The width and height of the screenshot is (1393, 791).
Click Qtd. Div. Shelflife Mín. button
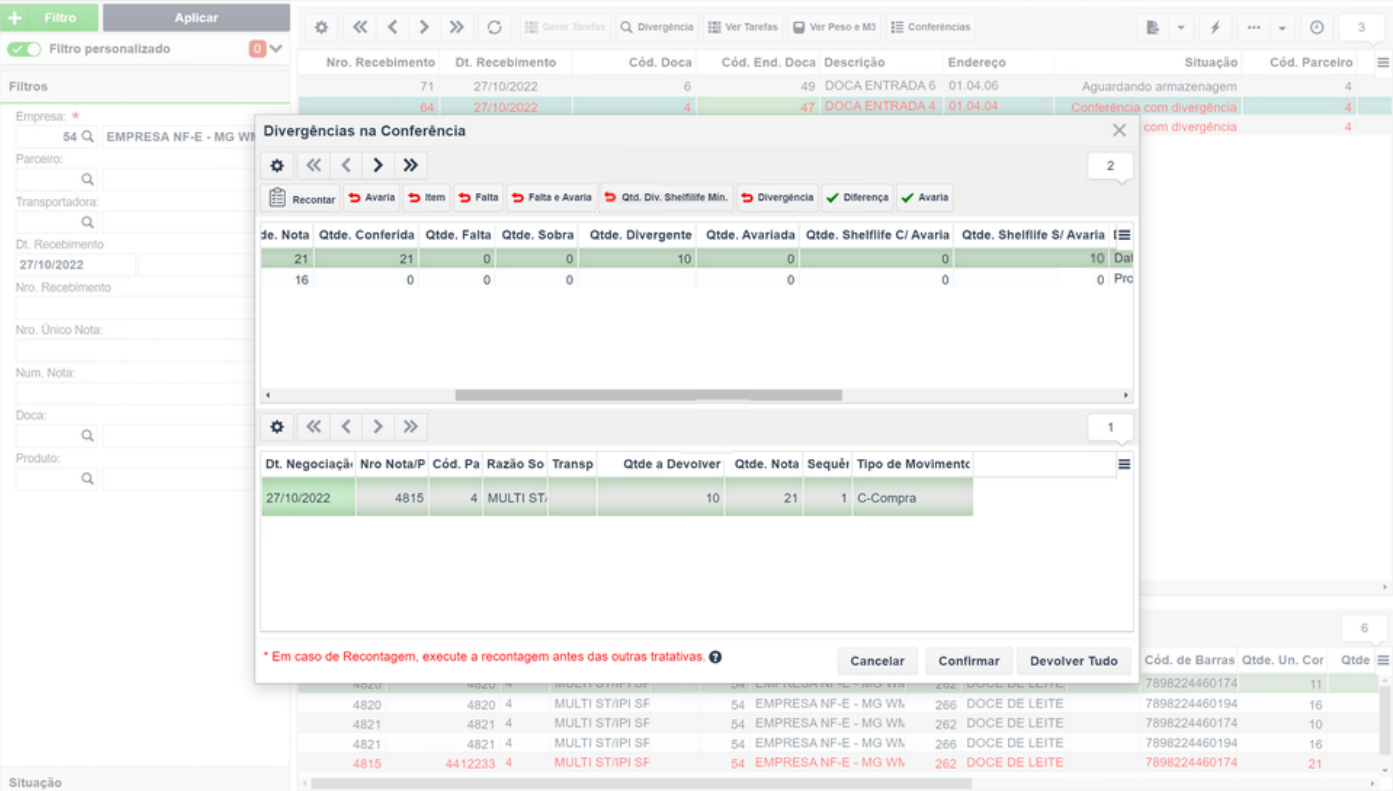(666, 198)
